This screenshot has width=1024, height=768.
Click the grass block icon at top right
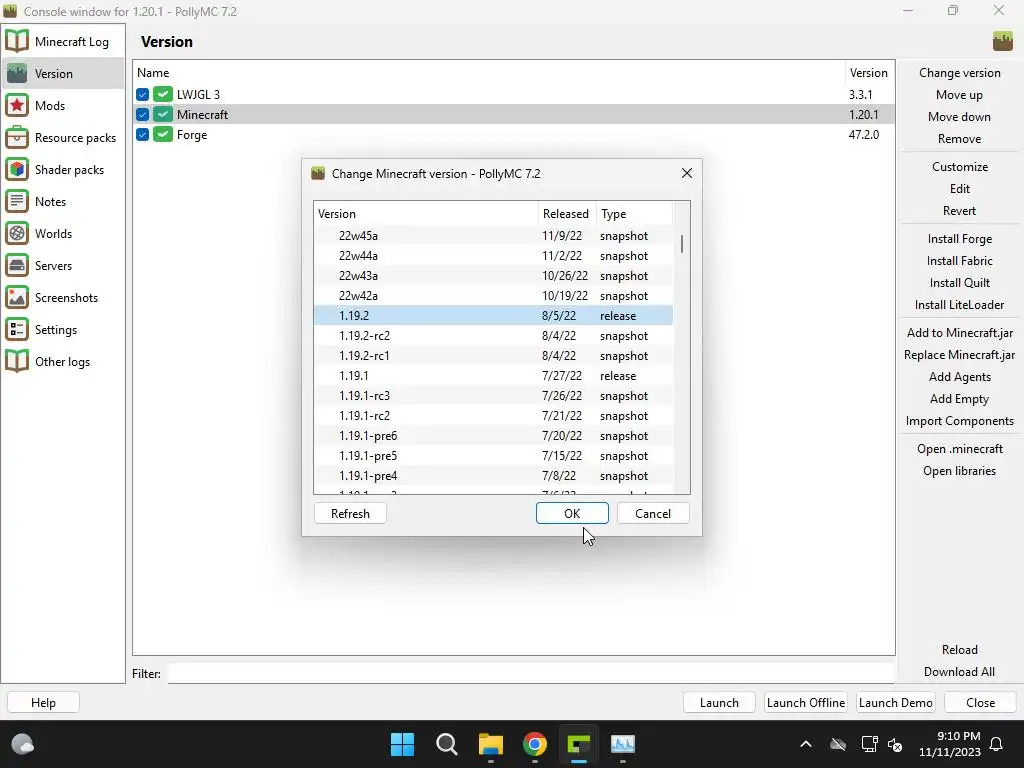(x=1002, y=41)
